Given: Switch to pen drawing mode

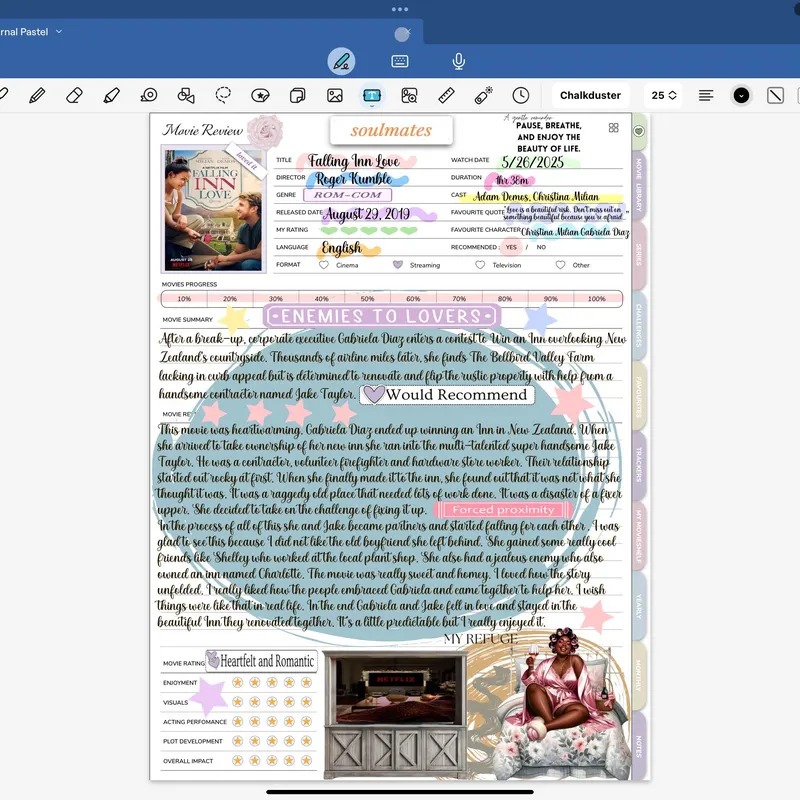Looking at the screenshot, I should click(x=341, y=62).
